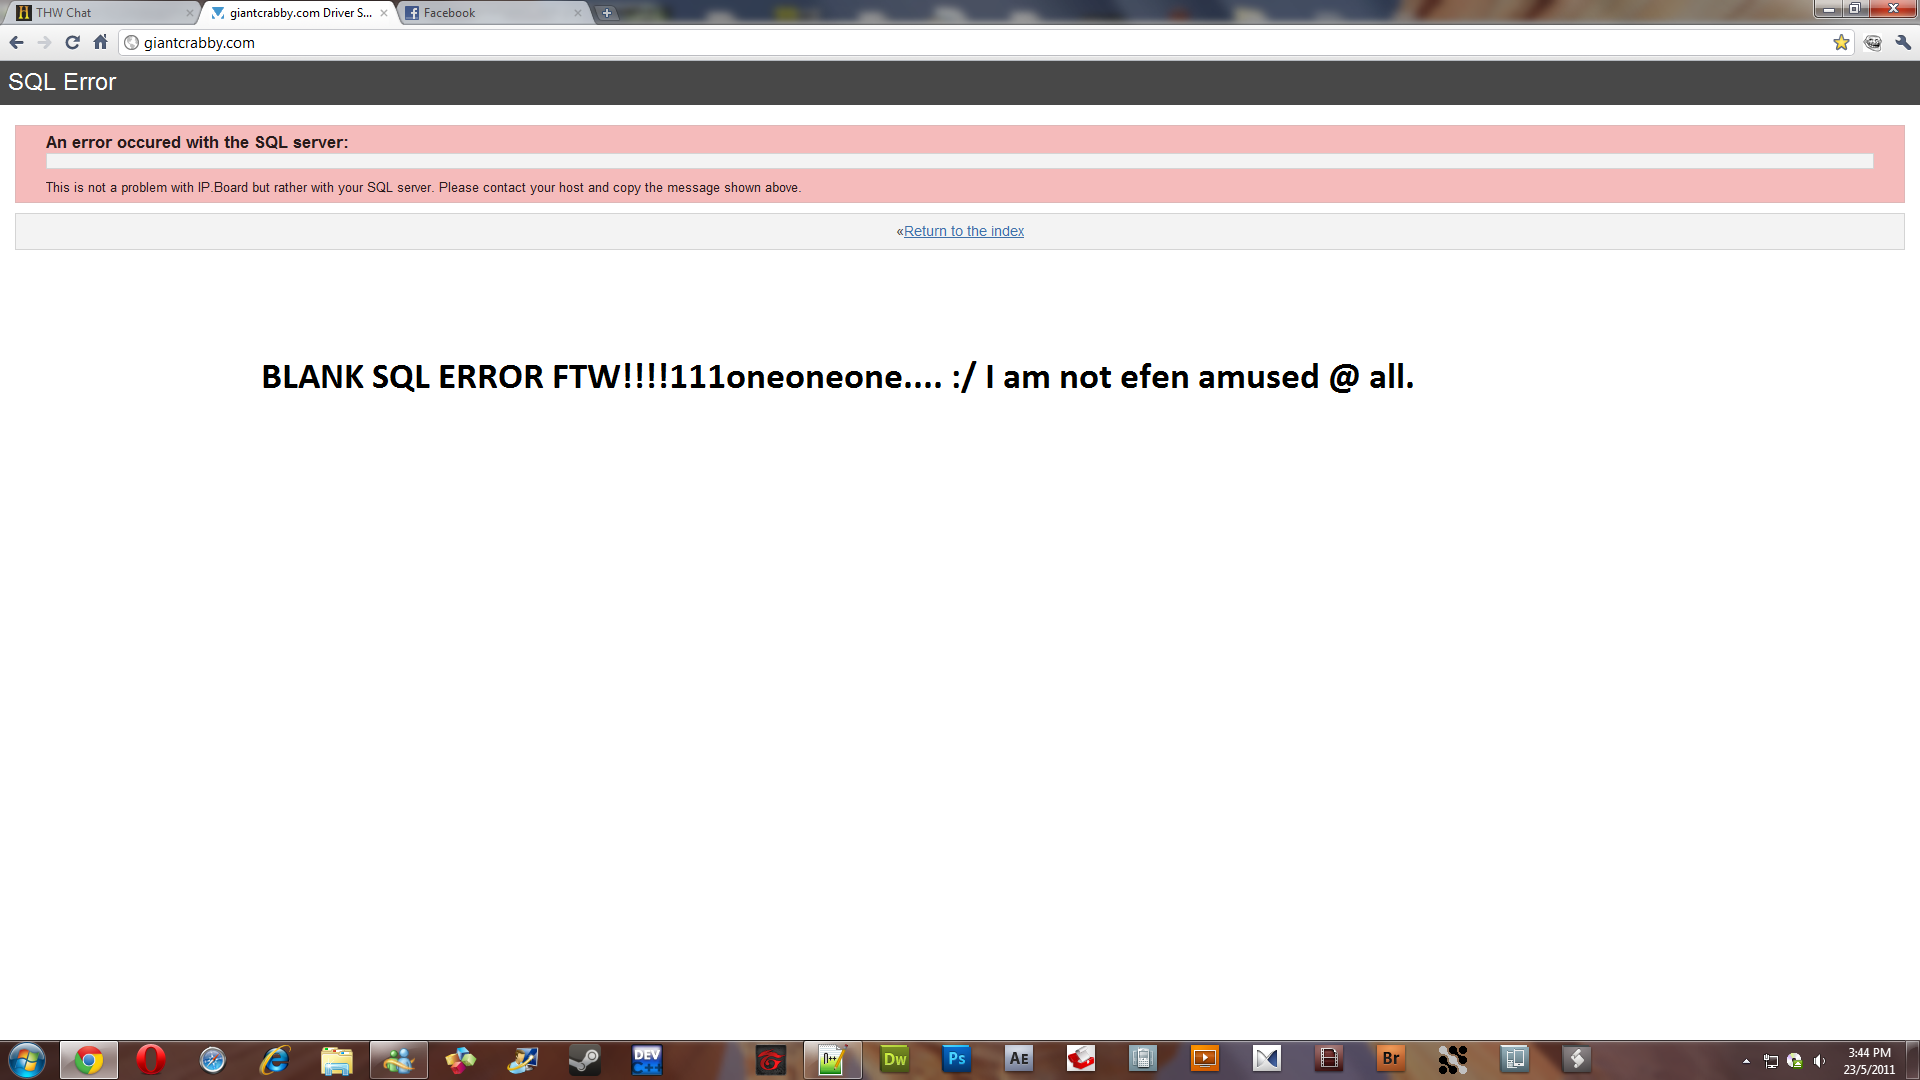The height and width of the screenshot is (1080, 1920).
Task: Click the new tab button
Action: 605,13
